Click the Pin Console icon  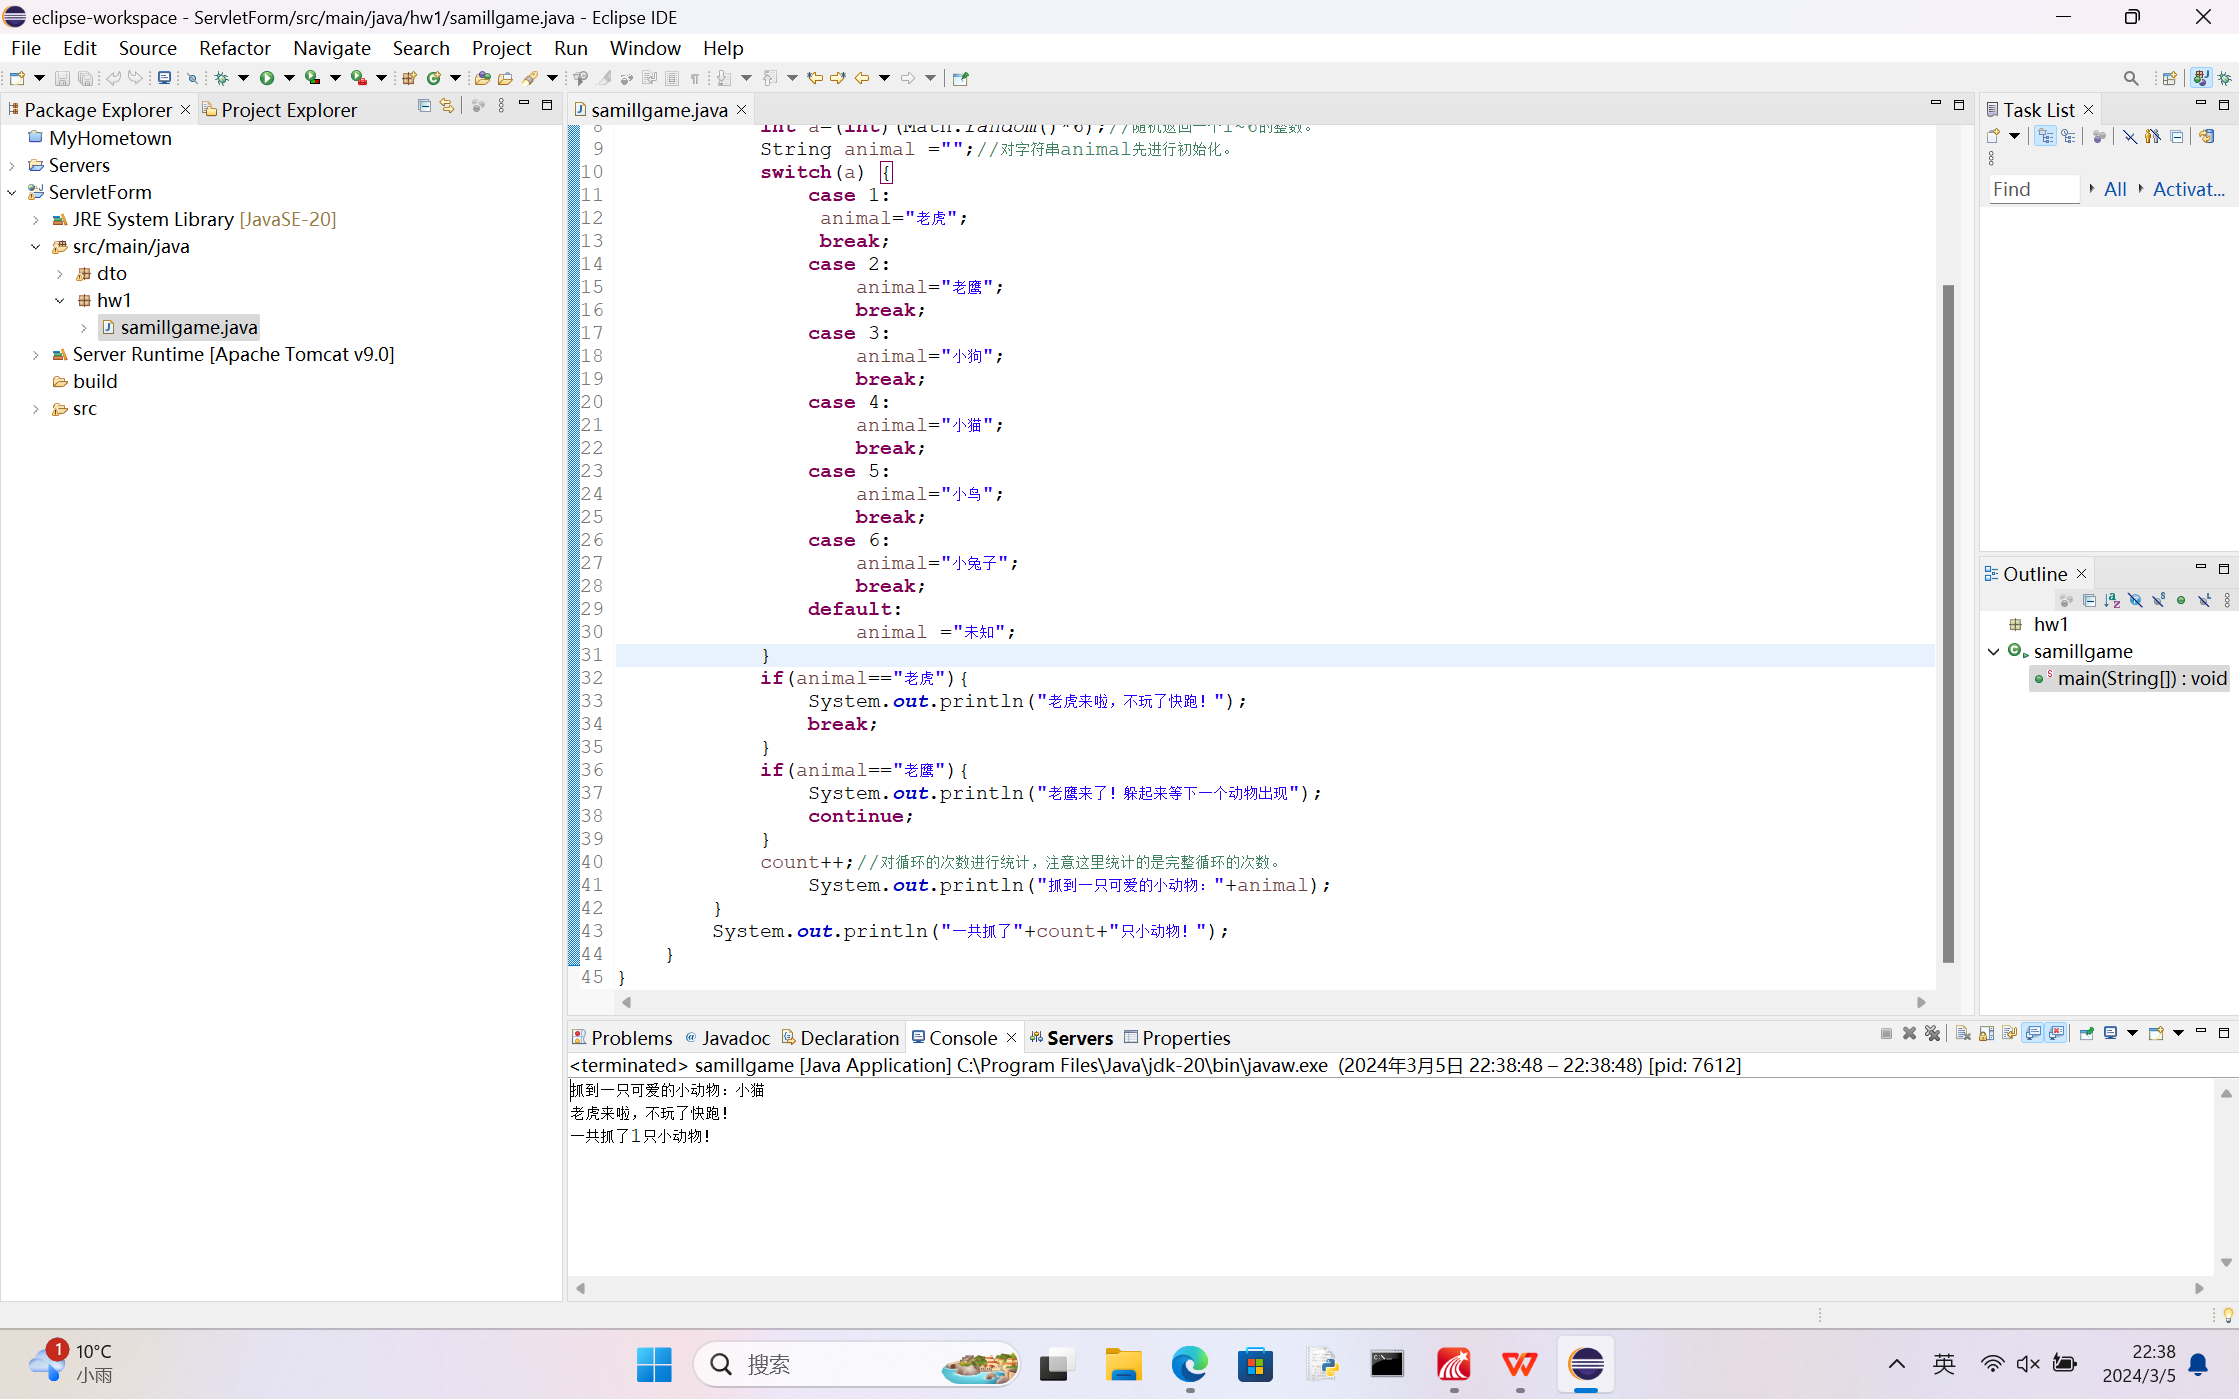2087,1034
